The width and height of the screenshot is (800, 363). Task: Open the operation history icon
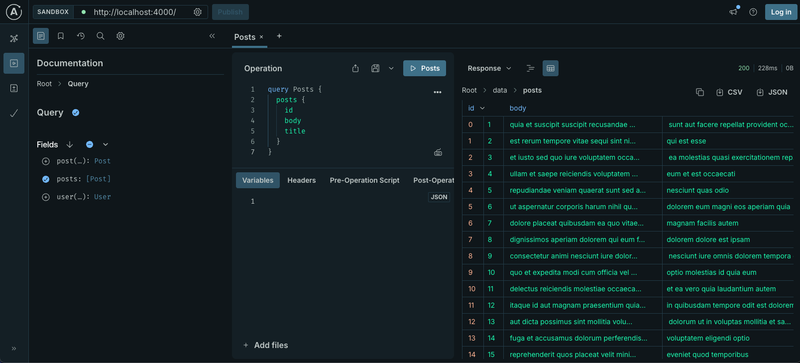point(81,36)
